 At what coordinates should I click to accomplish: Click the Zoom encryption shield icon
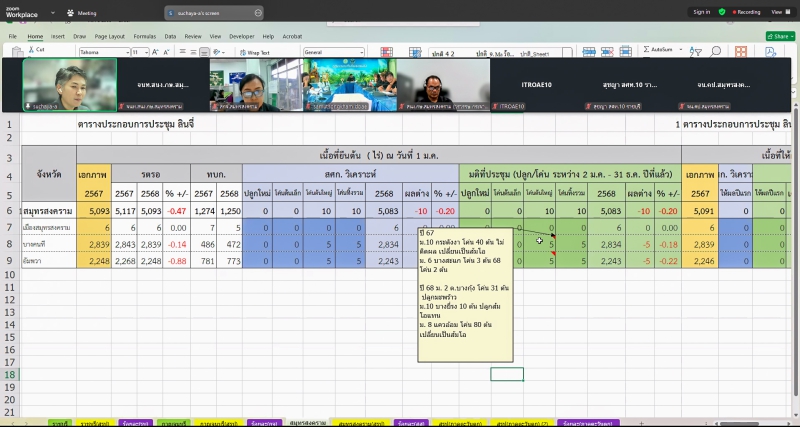[721, 13]
